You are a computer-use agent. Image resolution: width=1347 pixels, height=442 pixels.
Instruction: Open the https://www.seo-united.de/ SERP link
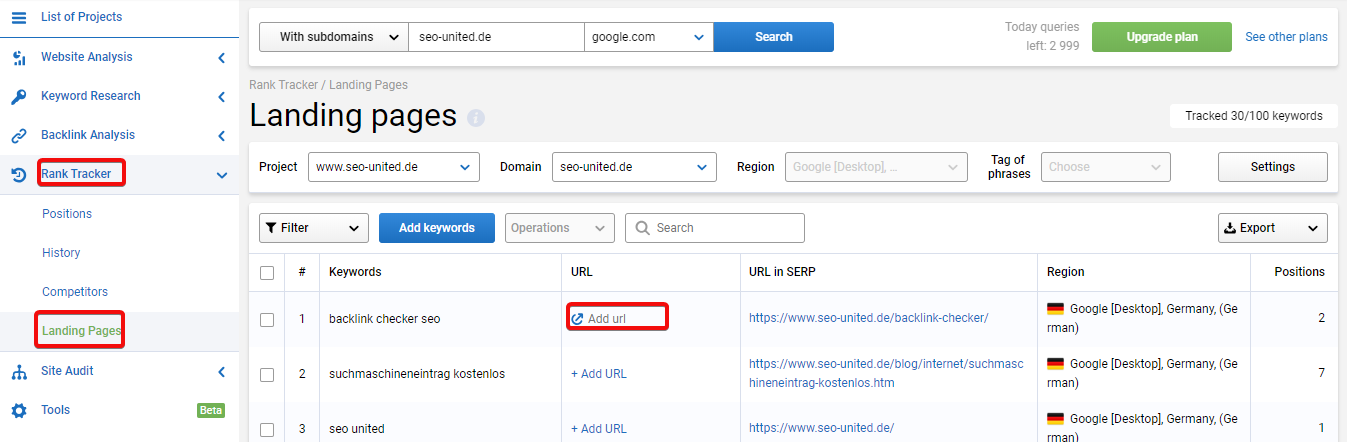click(x=821, y=429)
